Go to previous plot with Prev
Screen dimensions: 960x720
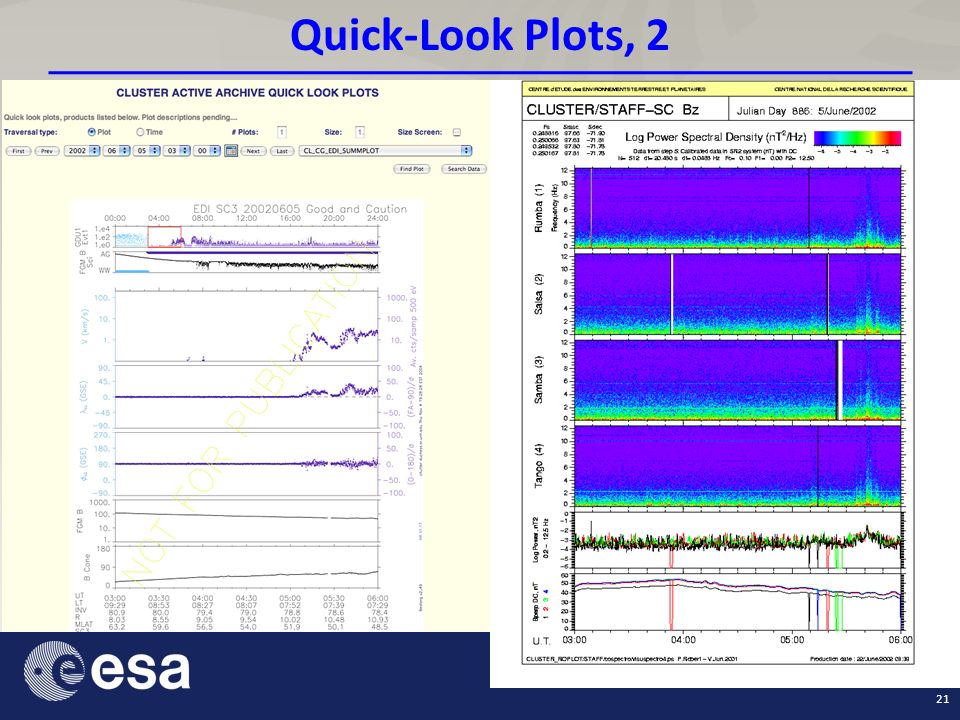47,151
